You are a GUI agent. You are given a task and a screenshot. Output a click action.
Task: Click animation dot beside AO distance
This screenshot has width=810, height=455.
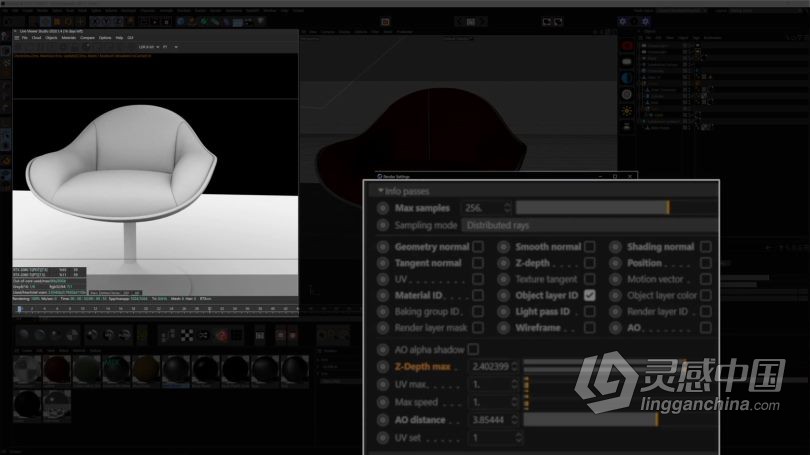(x=383, y=420)
